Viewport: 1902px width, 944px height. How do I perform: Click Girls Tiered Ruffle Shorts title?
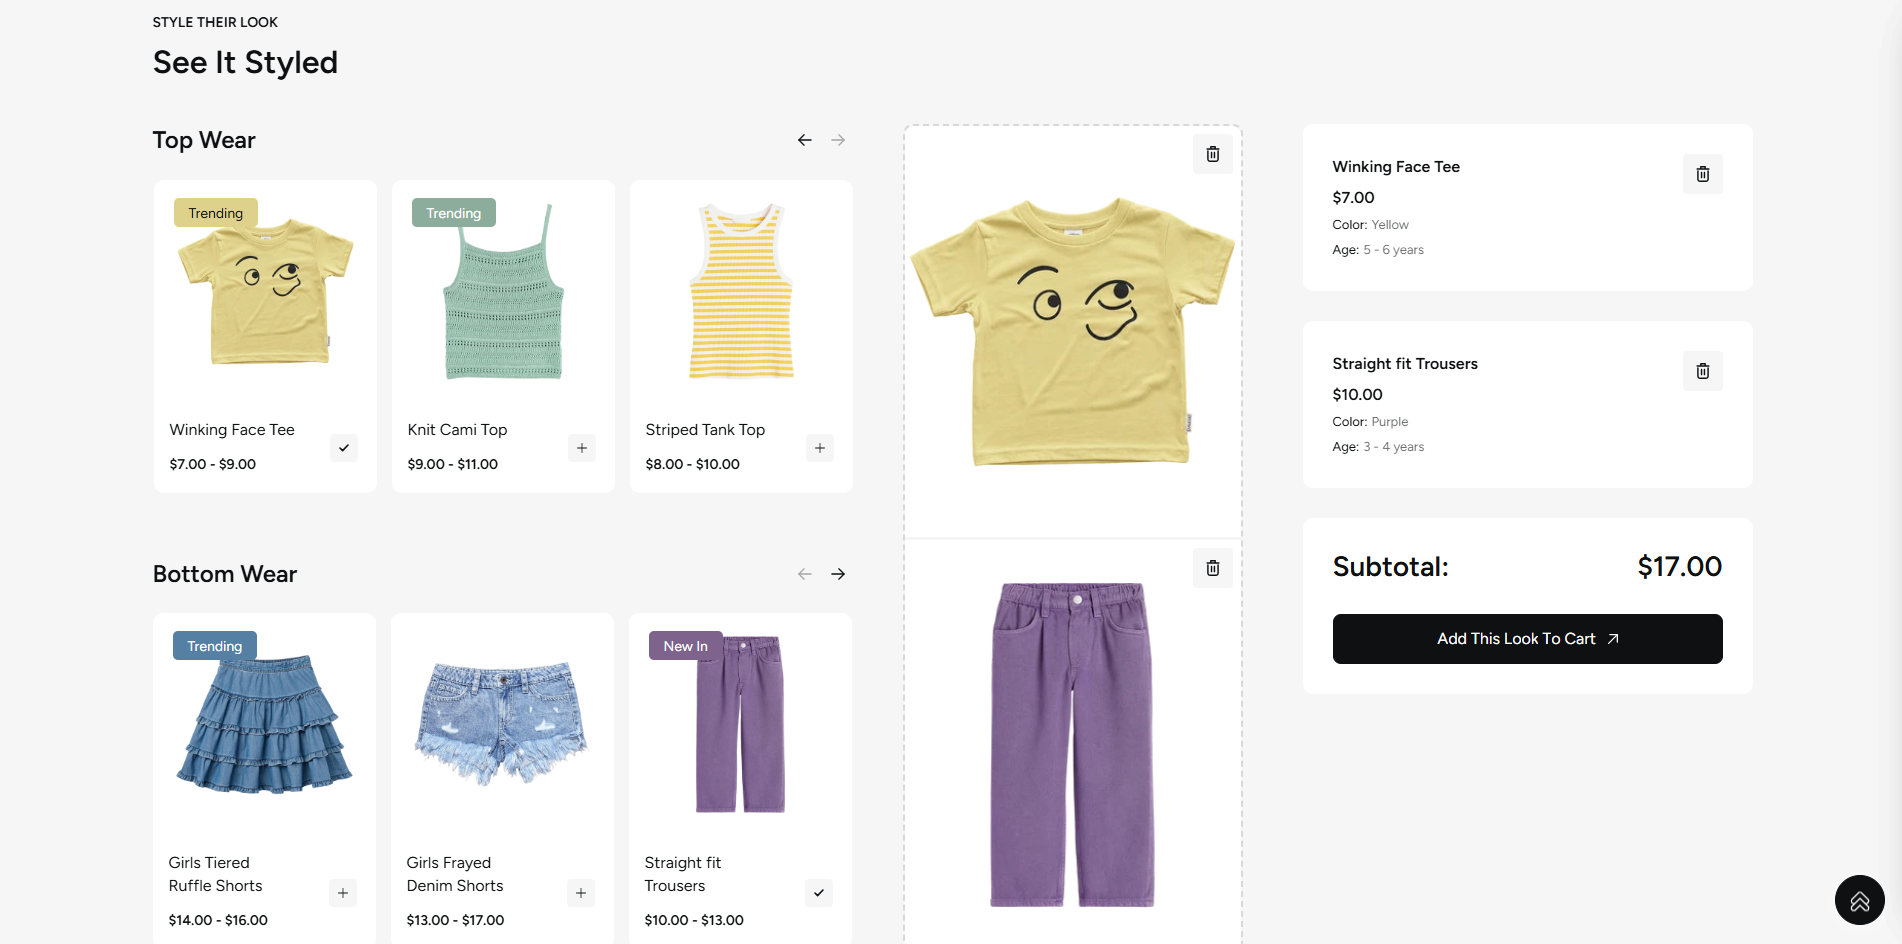216,874
